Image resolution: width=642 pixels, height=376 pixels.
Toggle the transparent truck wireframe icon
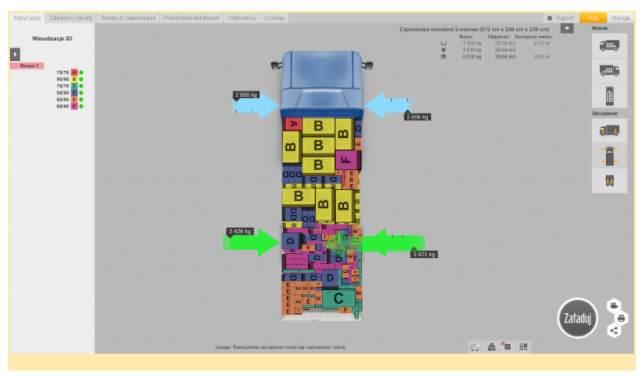coord(475,347)
